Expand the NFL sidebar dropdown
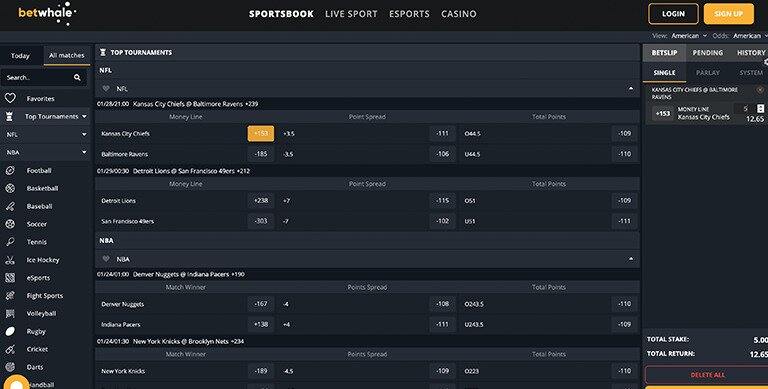Screen dimensions: 768x389 click(84, 134)
